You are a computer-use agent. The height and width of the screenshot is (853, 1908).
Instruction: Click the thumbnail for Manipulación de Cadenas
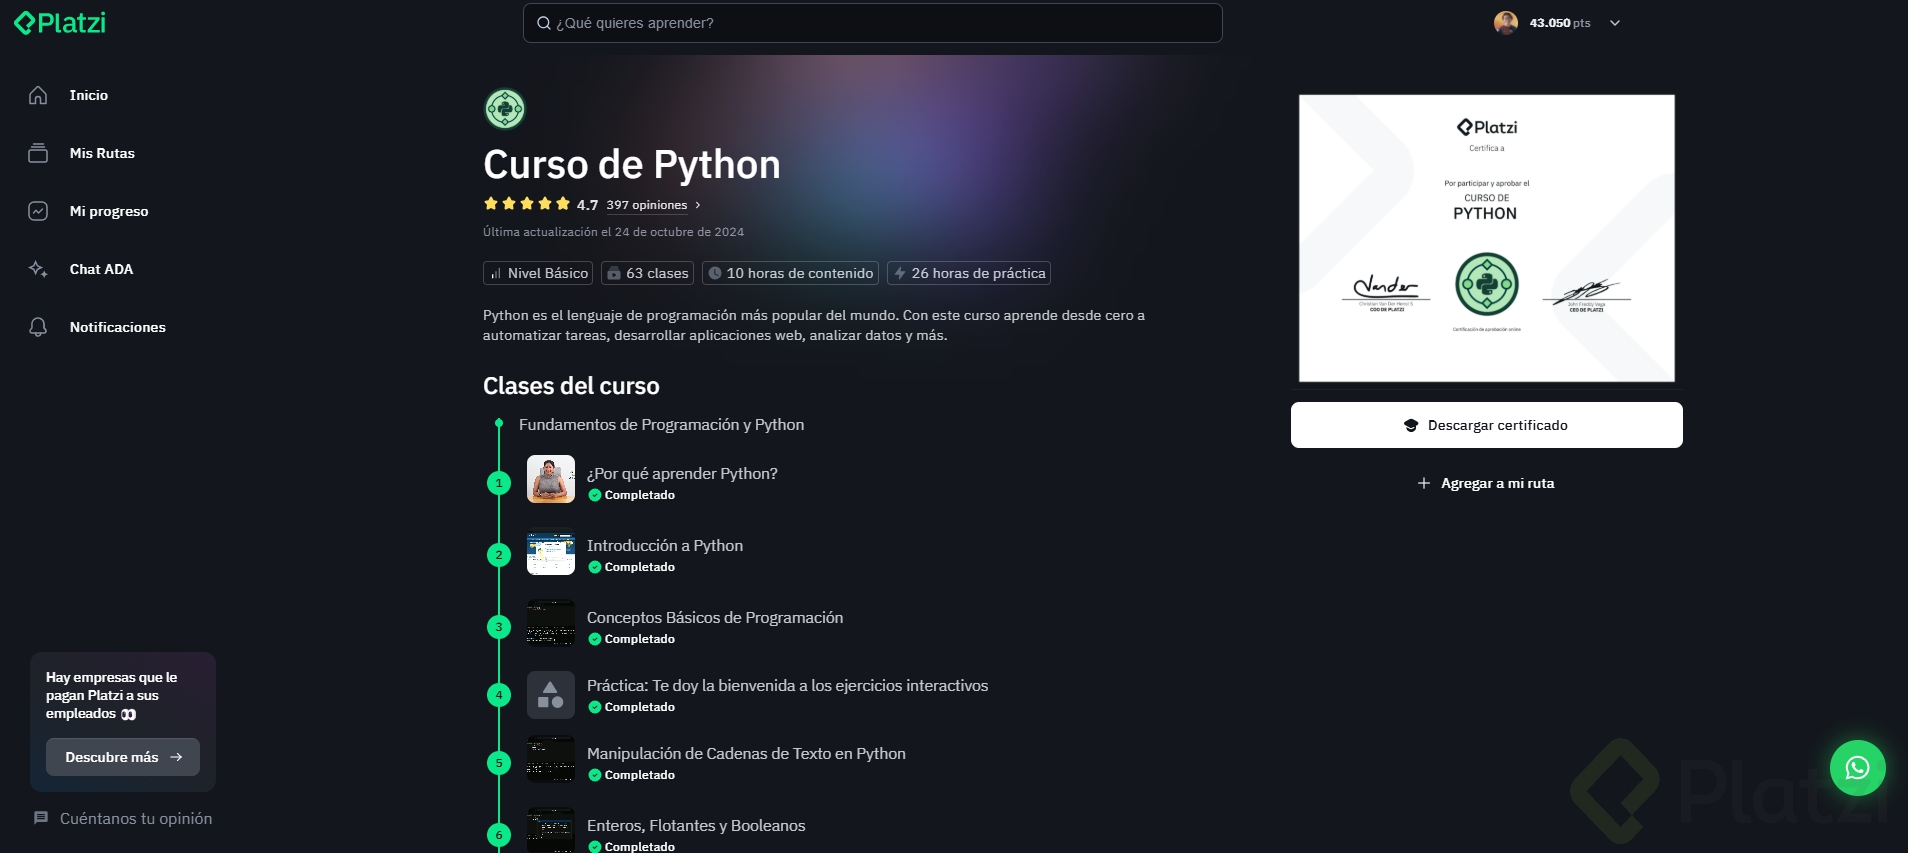[x=551, y=759]
